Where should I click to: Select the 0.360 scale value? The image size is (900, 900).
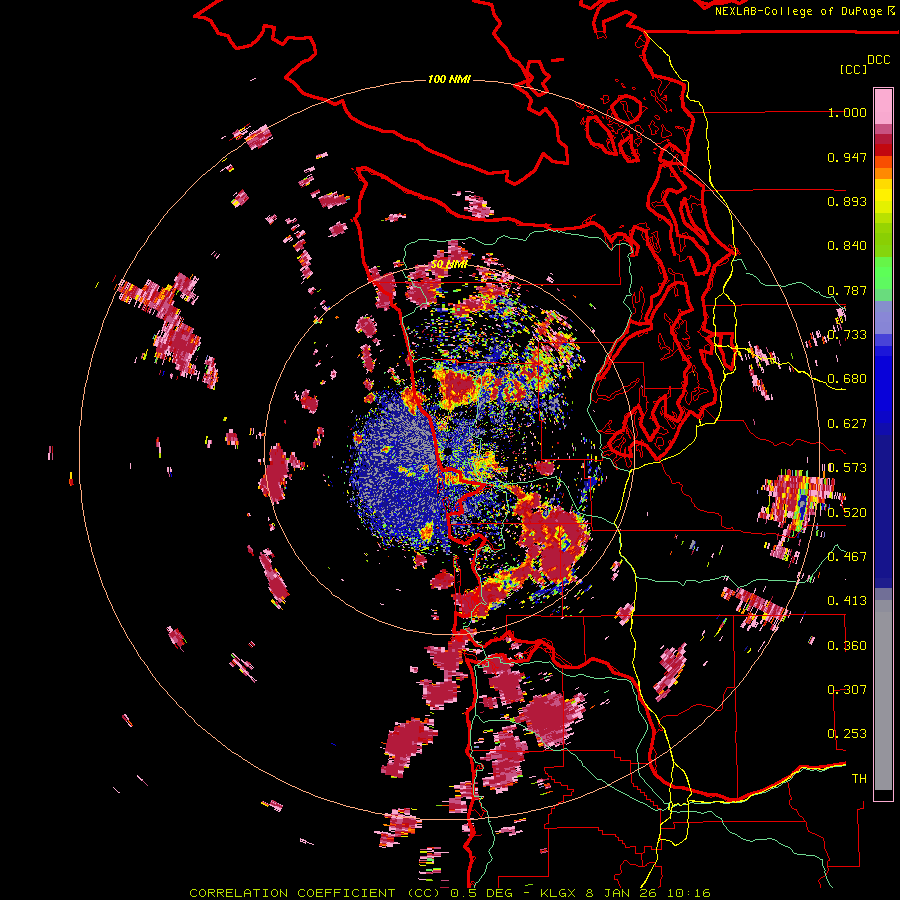847,645
